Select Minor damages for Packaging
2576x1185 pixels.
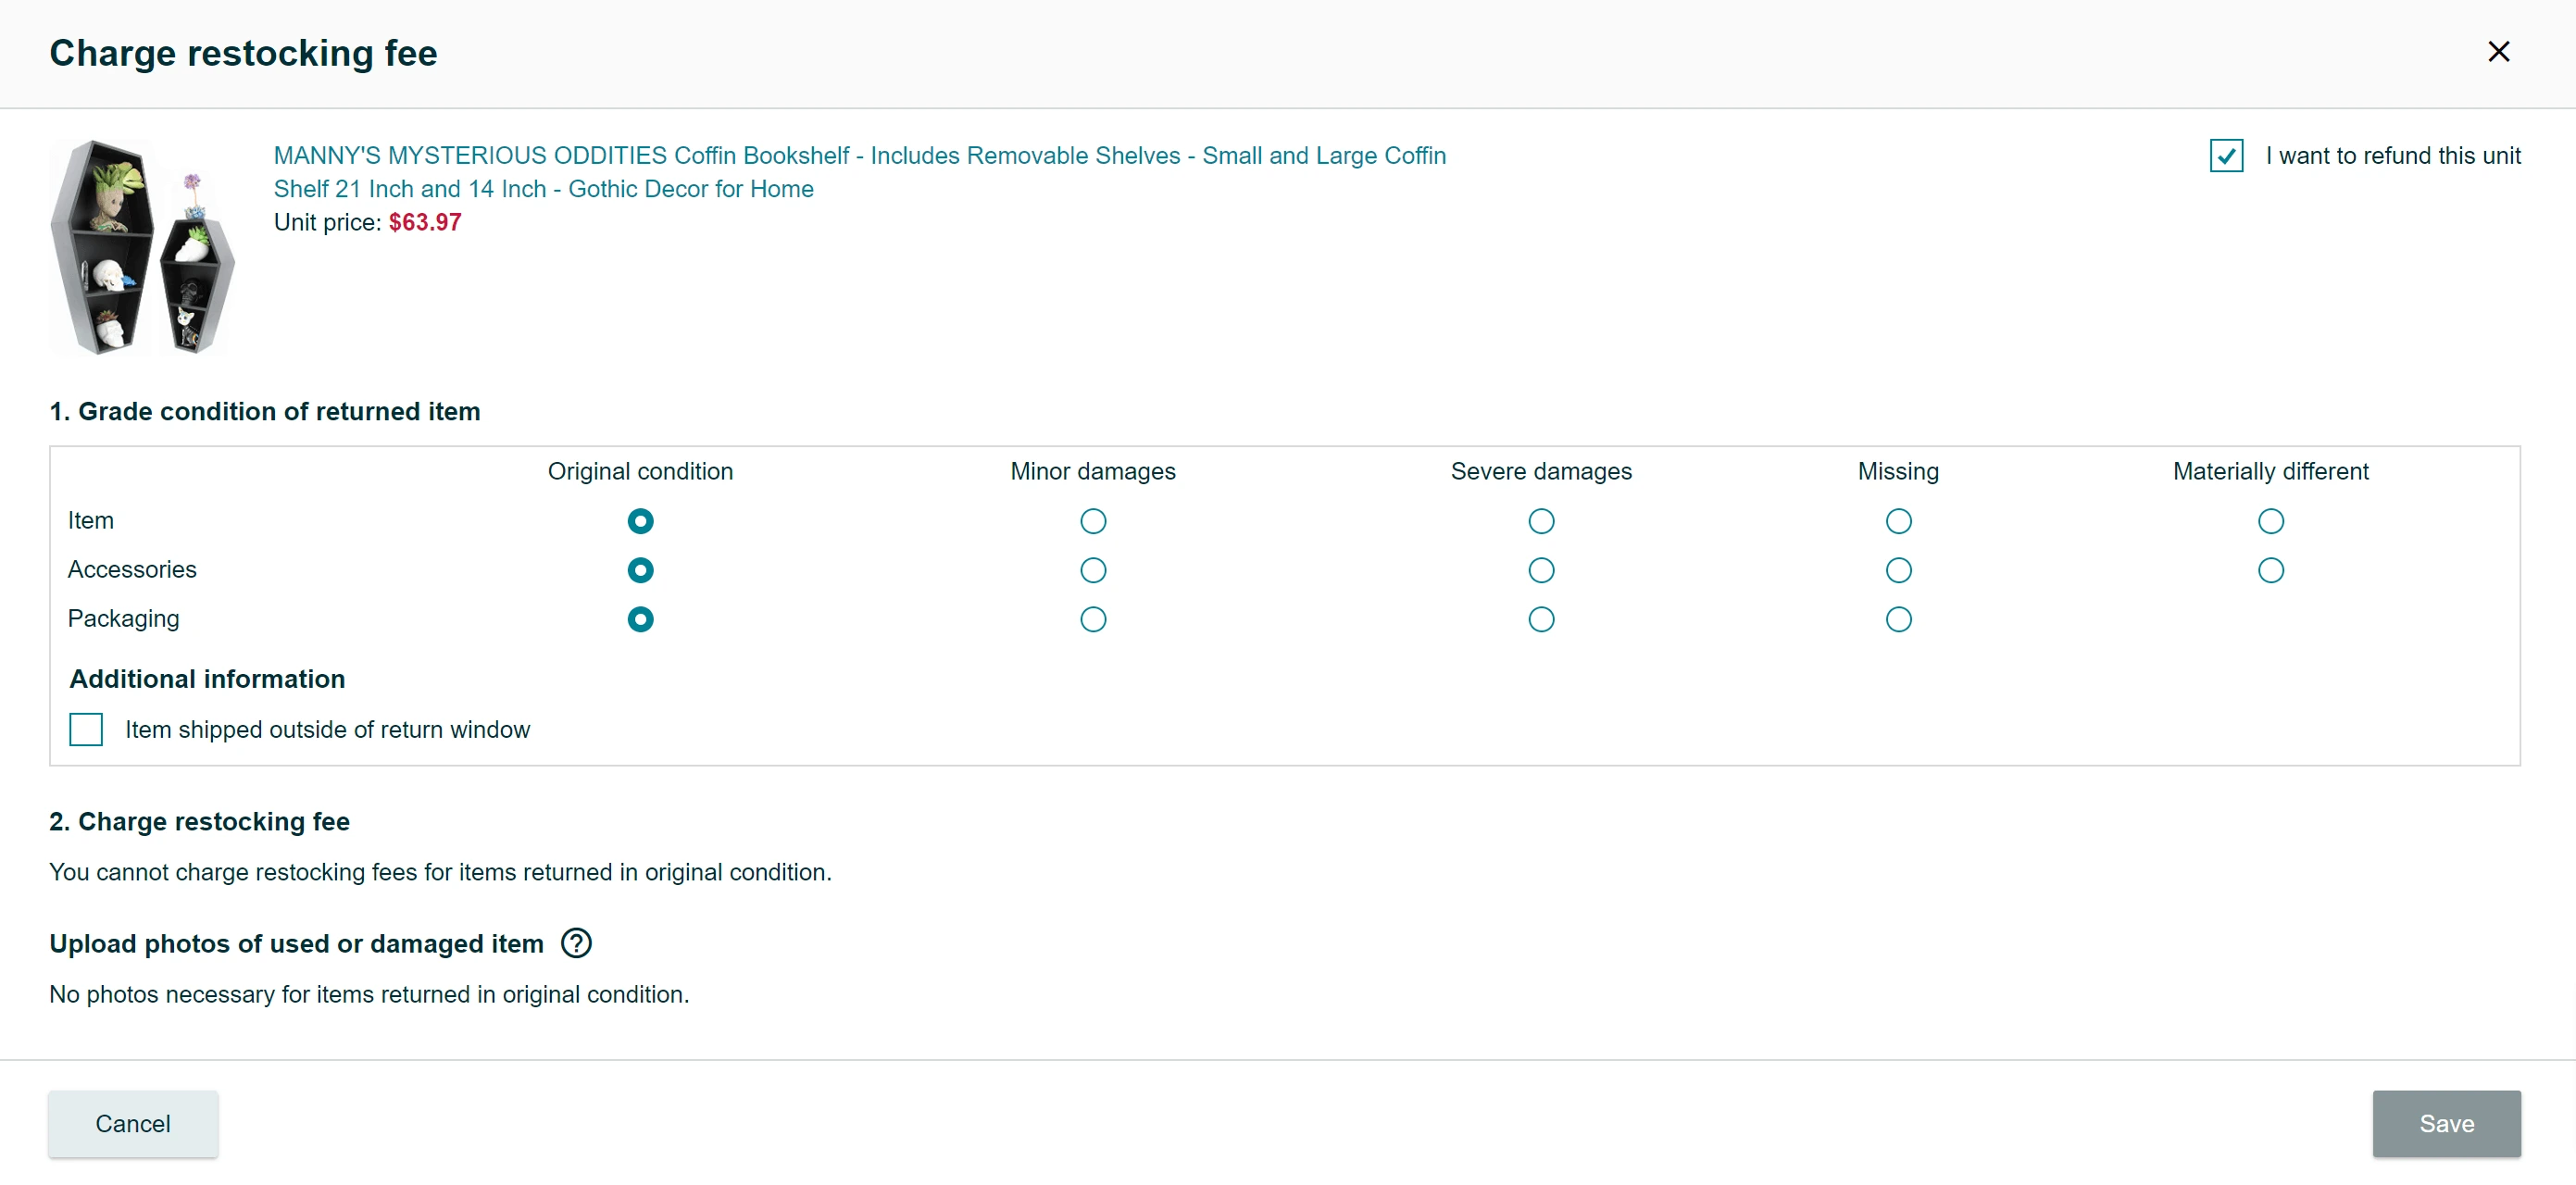pos(1093,619)
